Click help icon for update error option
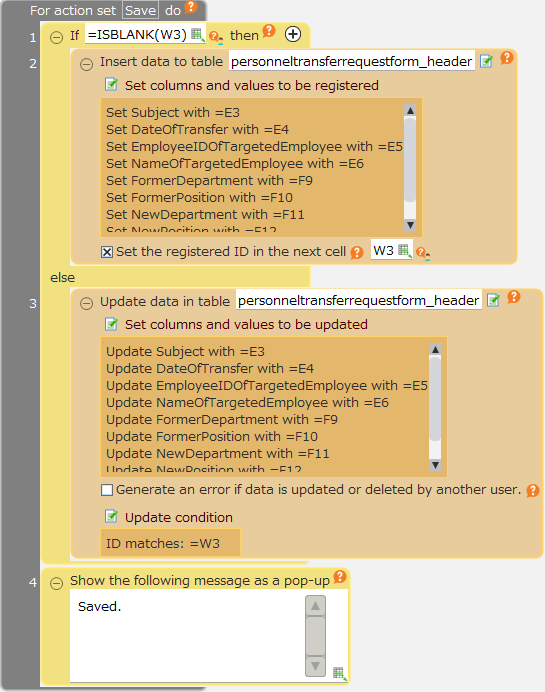 [x=533, y=490]
